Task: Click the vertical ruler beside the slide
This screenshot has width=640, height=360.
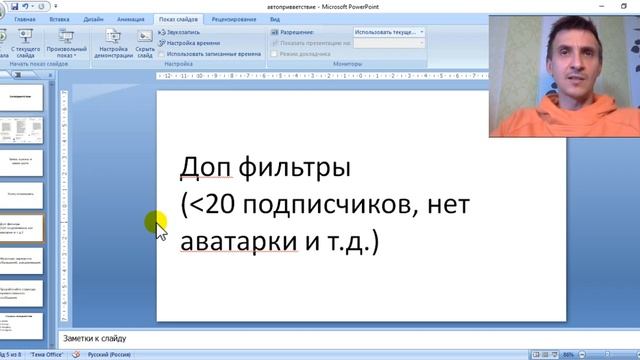Action: click(64, 206)
